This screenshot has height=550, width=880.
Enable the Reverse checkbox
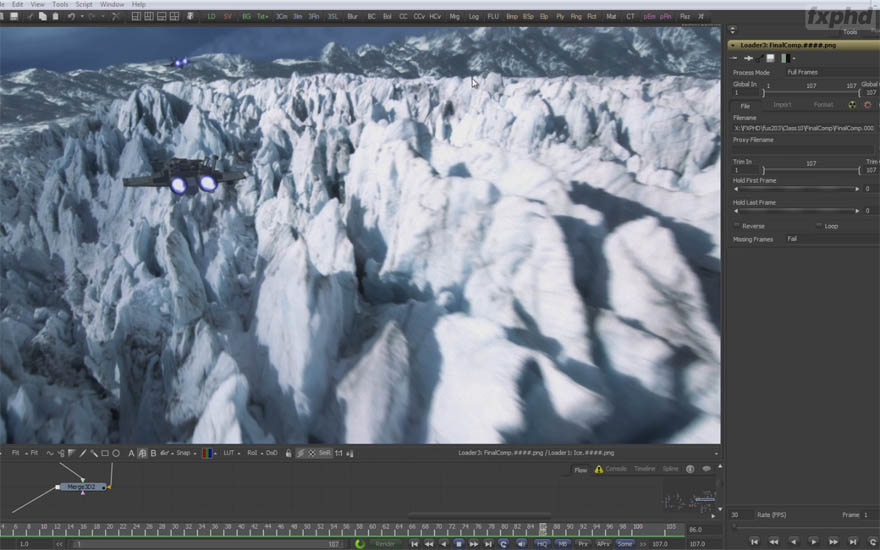pos(737,226)
